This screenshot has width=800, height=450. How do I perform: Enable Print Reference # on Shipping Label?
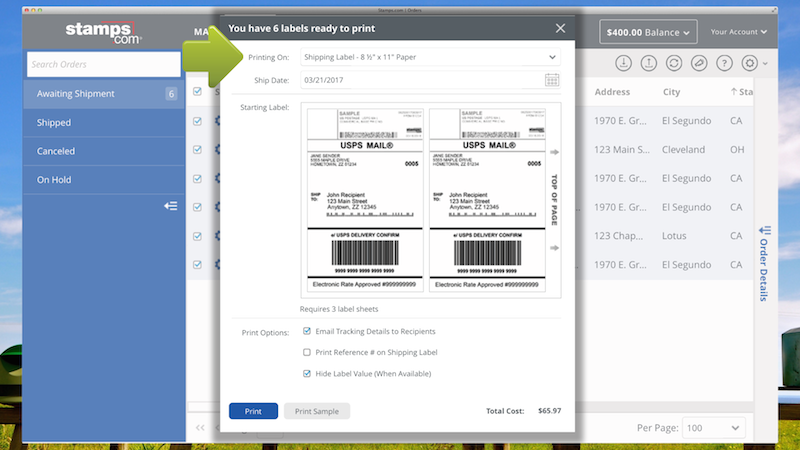[x=307, y=352]
